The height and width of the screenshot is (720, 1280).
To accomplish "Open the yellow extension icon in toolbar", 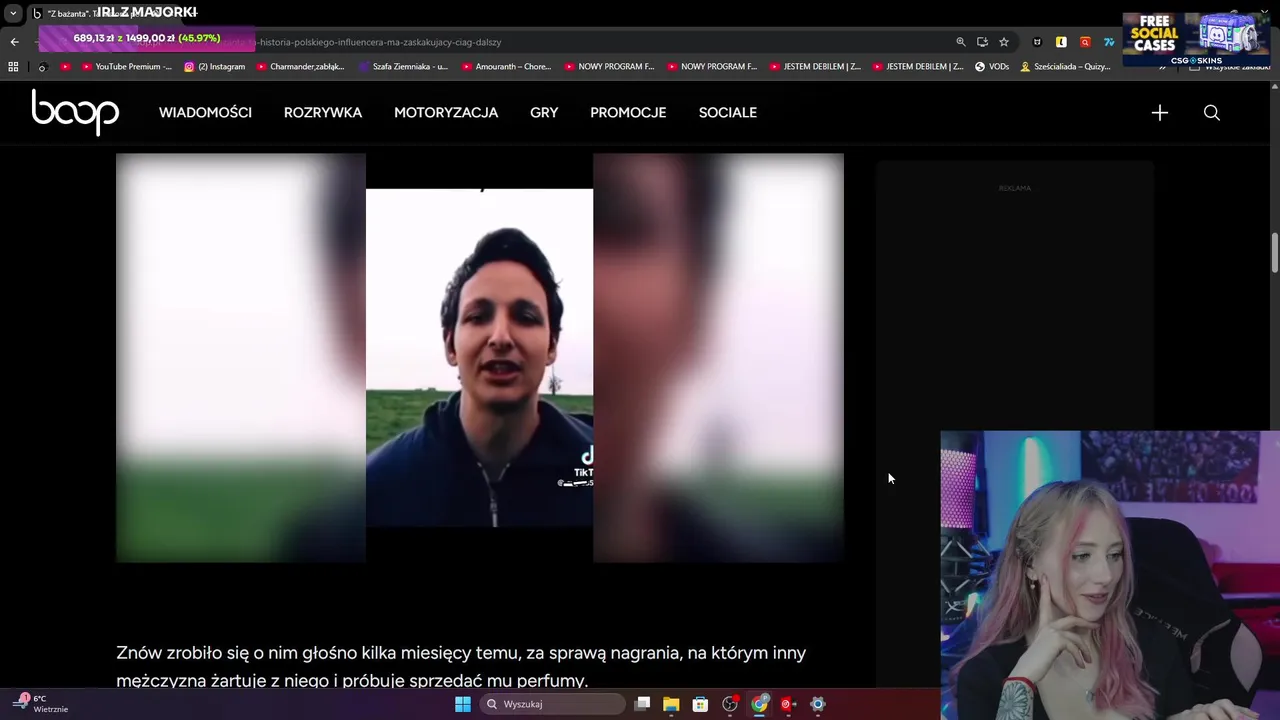I will [1061, 42].
